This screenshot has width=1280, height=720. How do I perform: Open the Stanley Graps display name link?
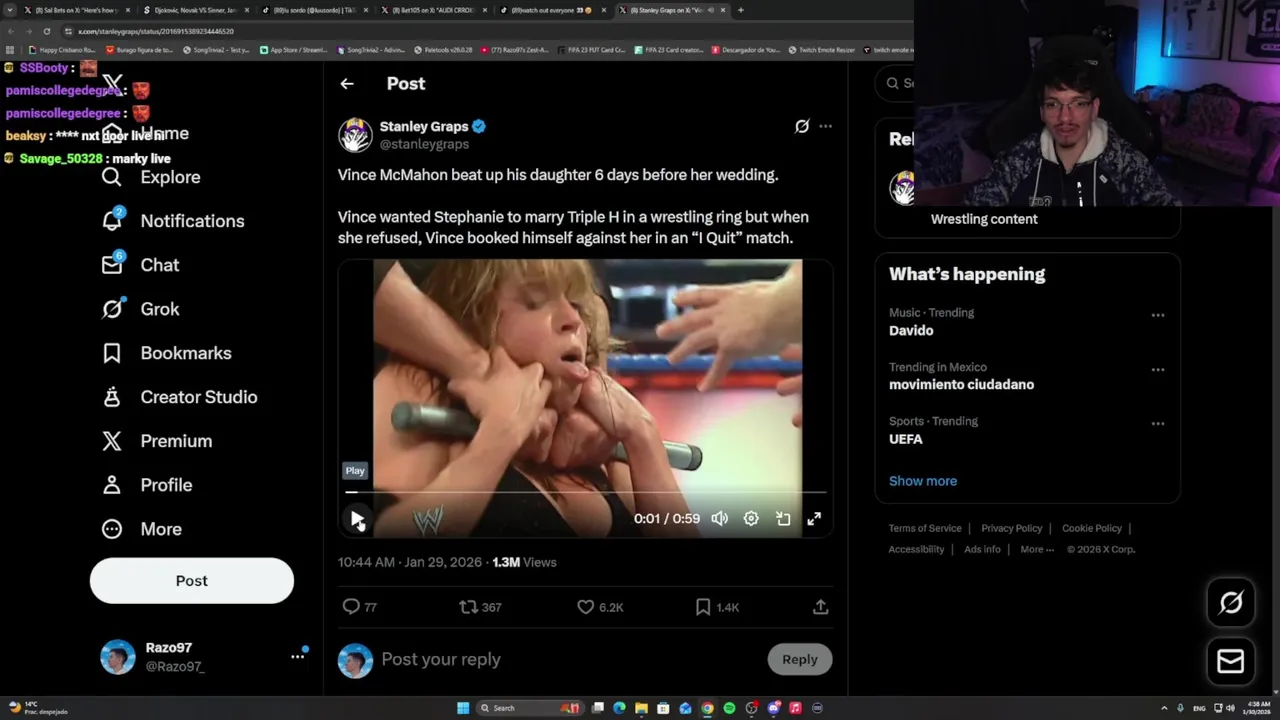(x=424, y=127)
